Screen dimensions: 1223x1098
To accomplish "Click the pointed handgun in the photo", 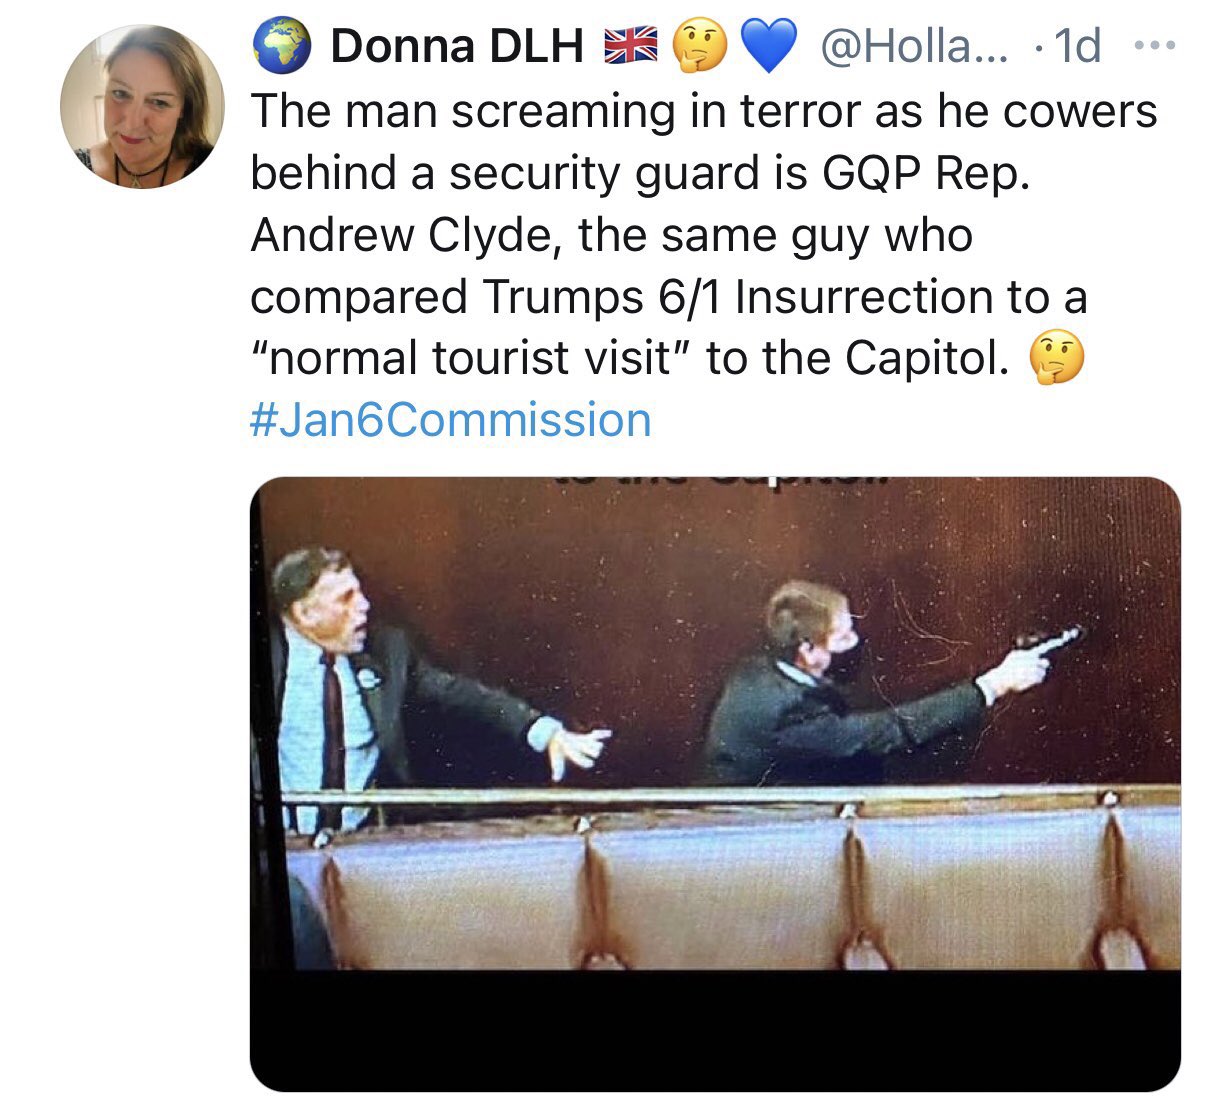I will tap(1050, 640).
